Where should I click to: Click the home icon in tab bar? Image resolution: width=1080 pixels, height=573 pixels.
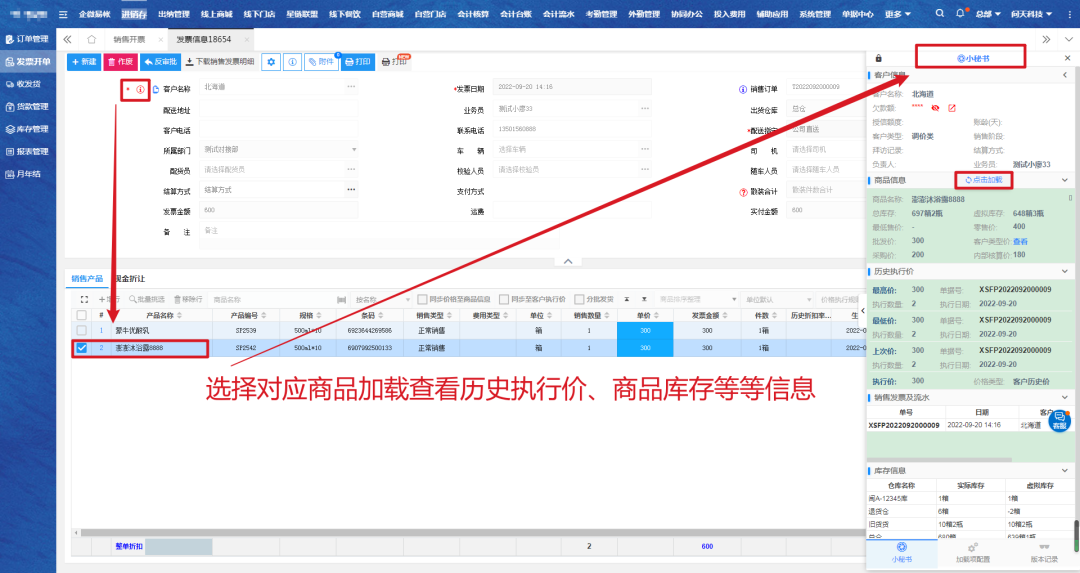click(x=91, y=39)
